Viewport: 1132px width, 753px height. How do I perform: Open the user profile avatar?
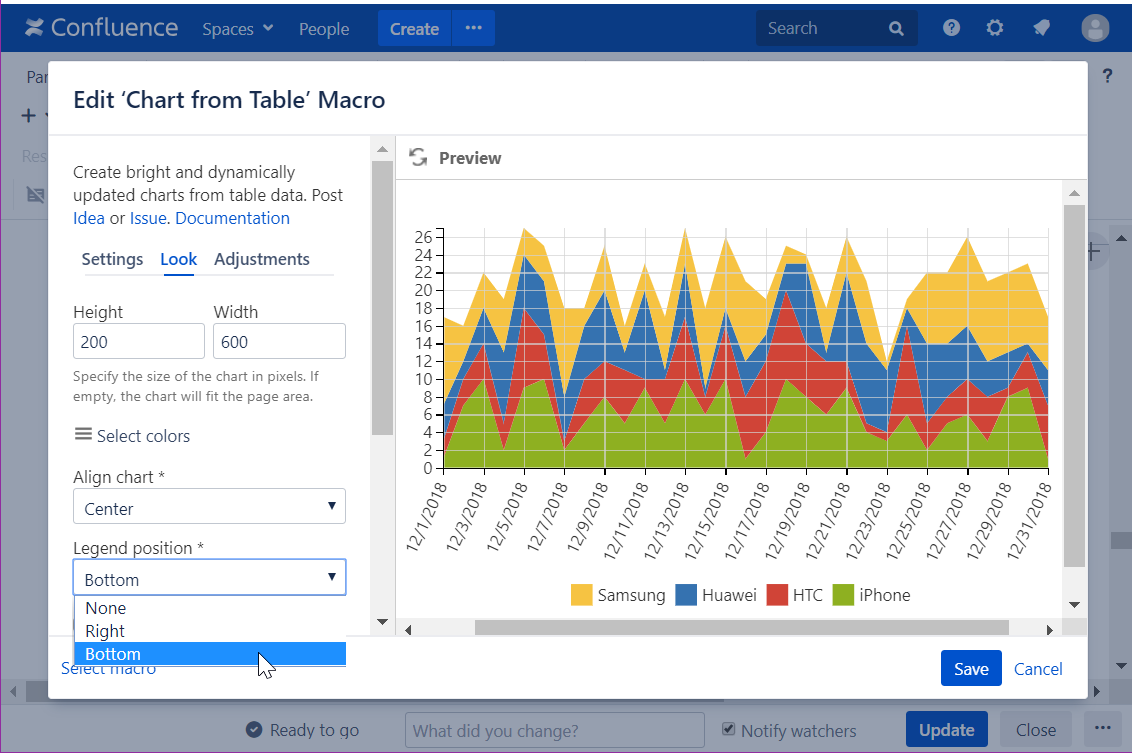[x=1096, y=29]
